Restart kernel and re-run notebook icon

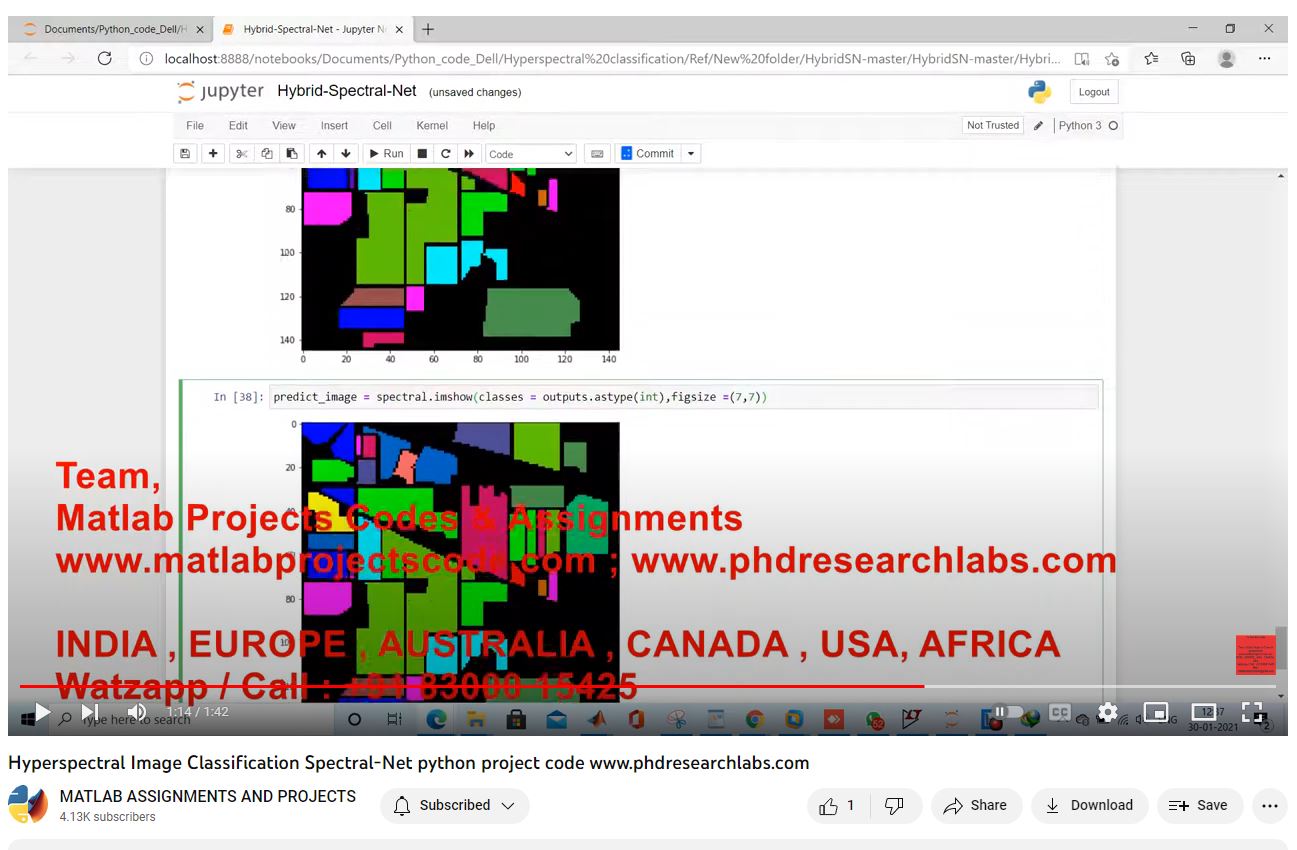coord(469,154)
